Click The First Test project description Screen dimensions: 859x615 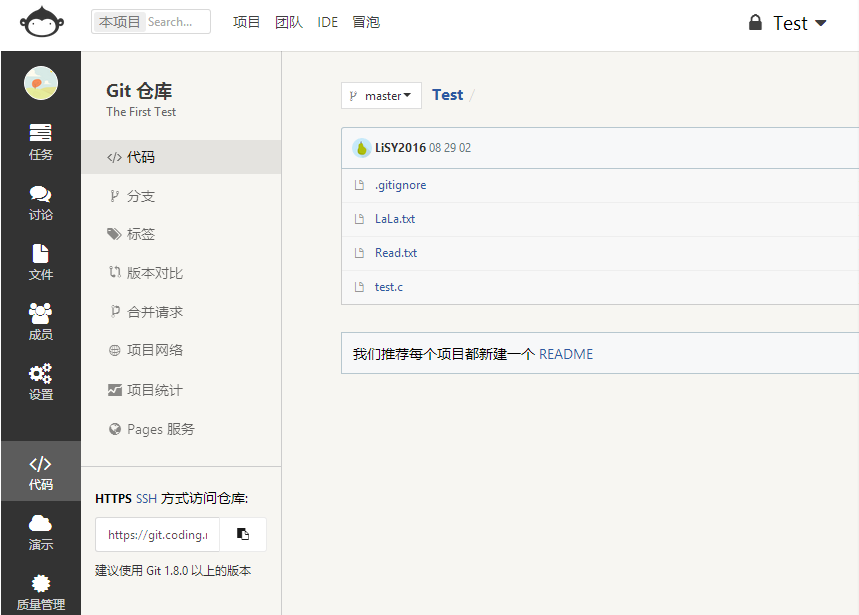141,112
